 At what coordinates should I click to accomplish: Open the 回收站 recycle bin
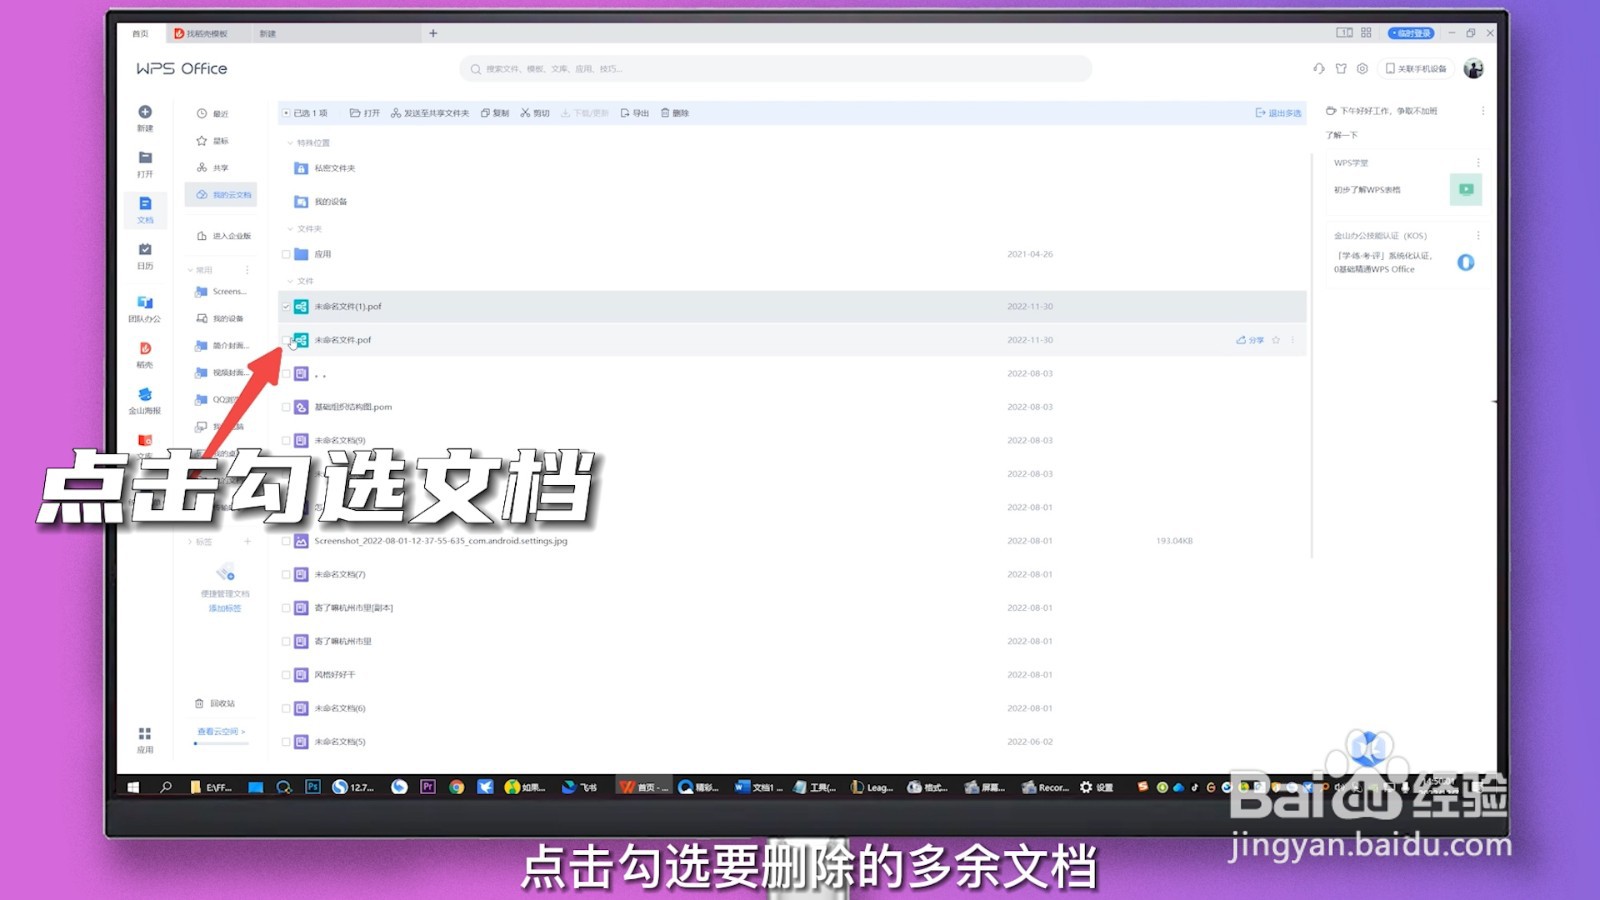(215, 704)
